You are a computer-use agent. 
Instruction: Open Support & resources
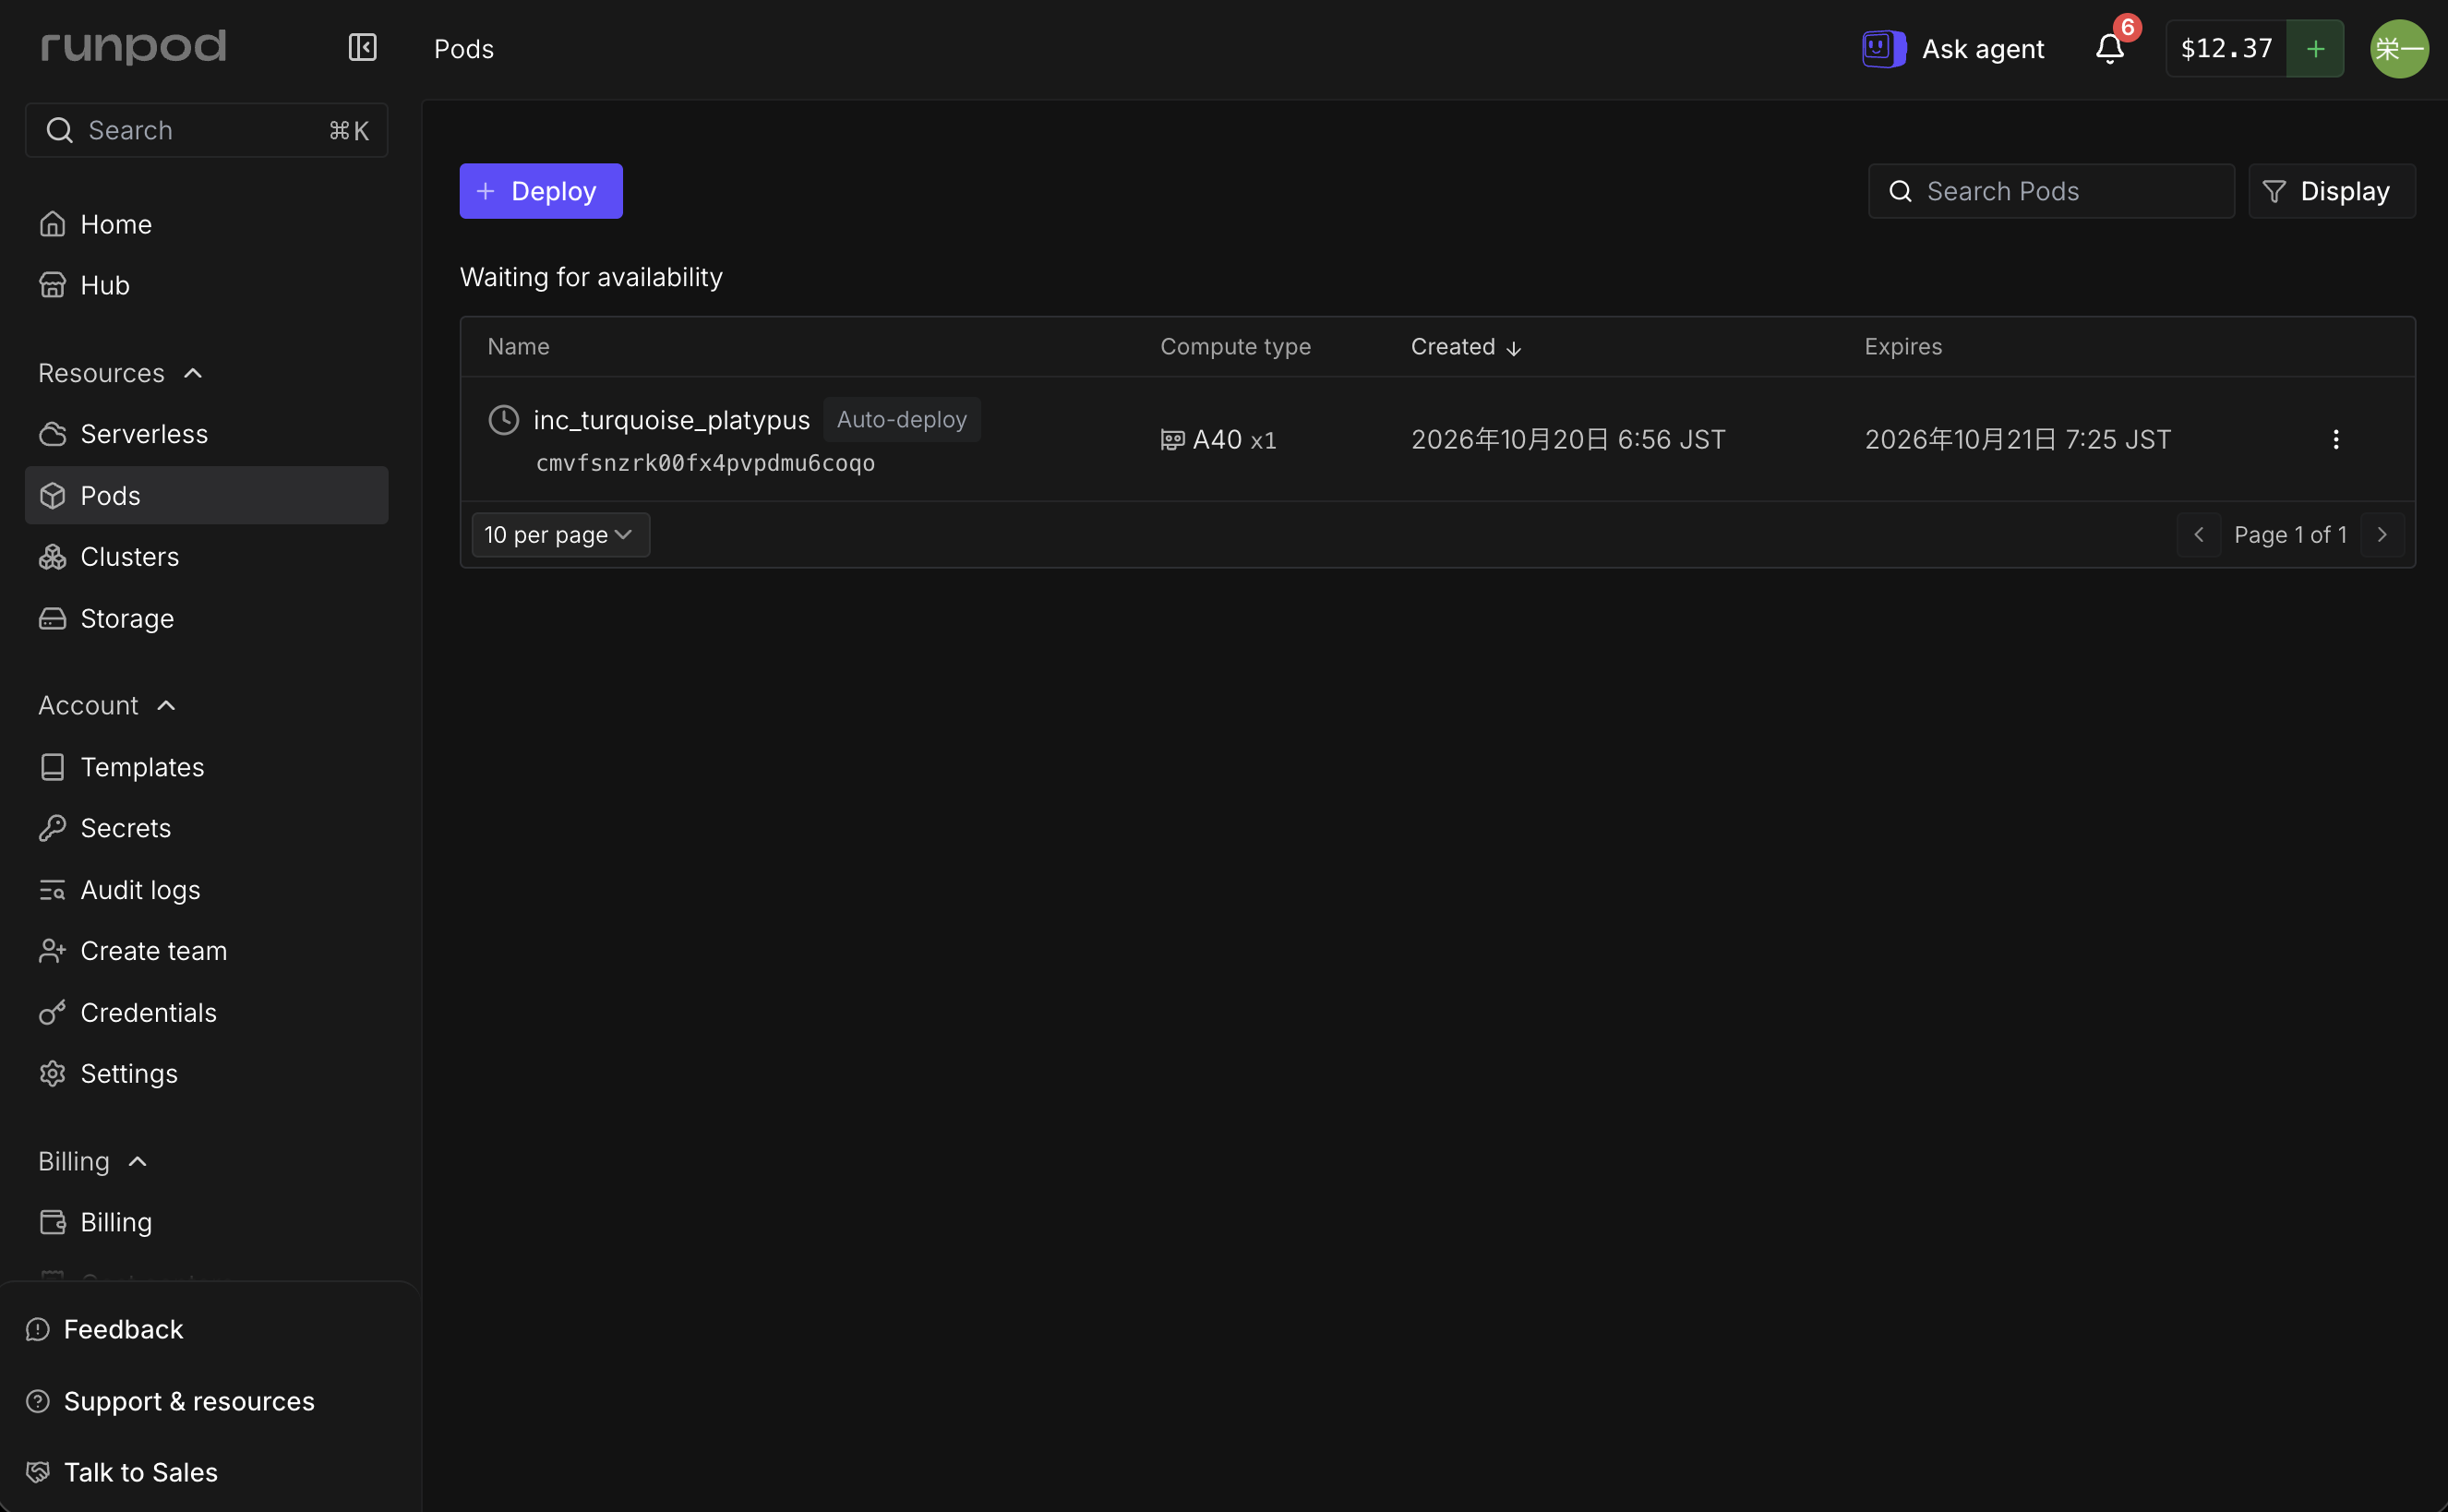(170, 1401)
